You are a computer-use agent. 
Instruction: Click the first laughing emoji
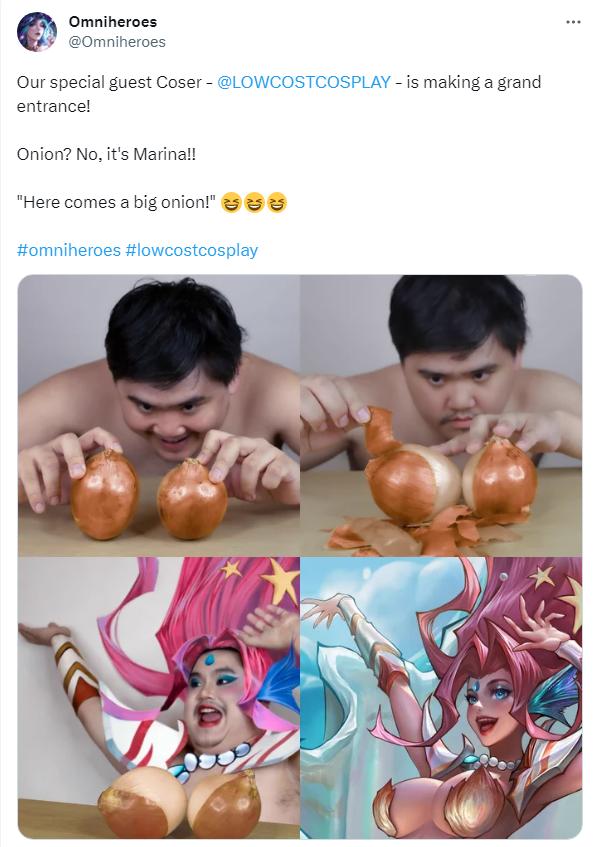[x=231, y=203]
